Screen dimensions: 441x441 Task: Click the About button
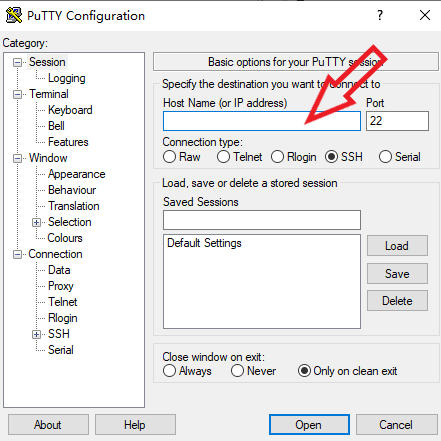48,425
